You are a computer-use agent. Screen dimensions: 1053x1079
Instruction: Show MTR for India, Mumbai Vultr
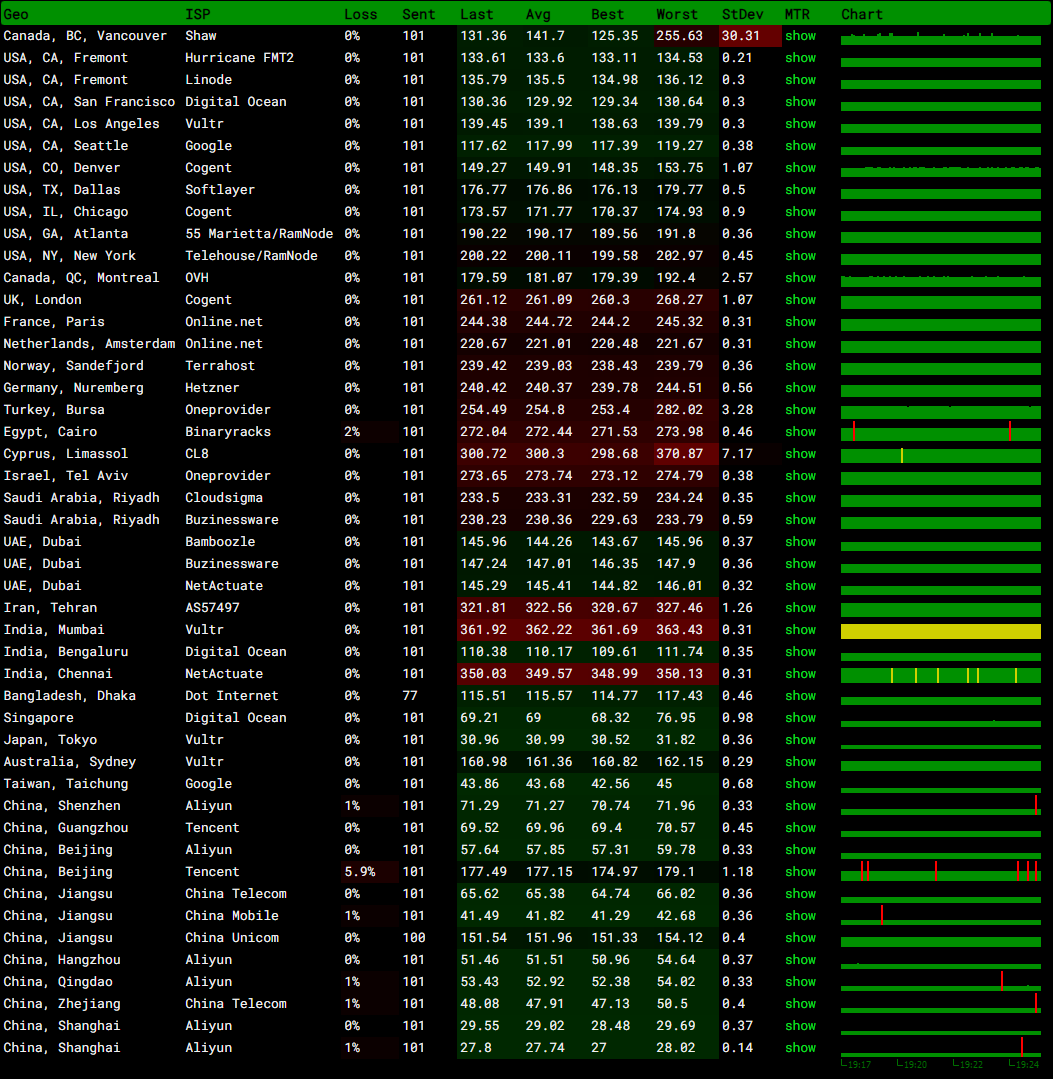tap(800, 630)
